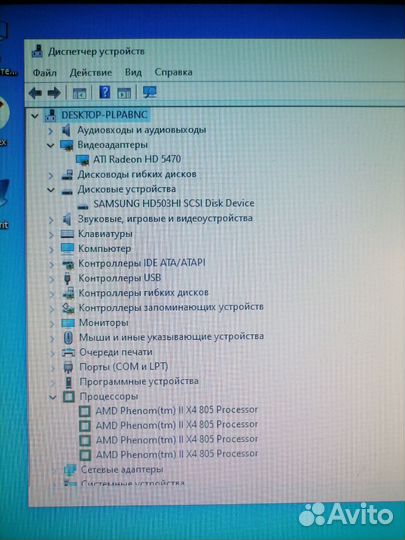Select the Программные устройства label

(x=139, y=382)
